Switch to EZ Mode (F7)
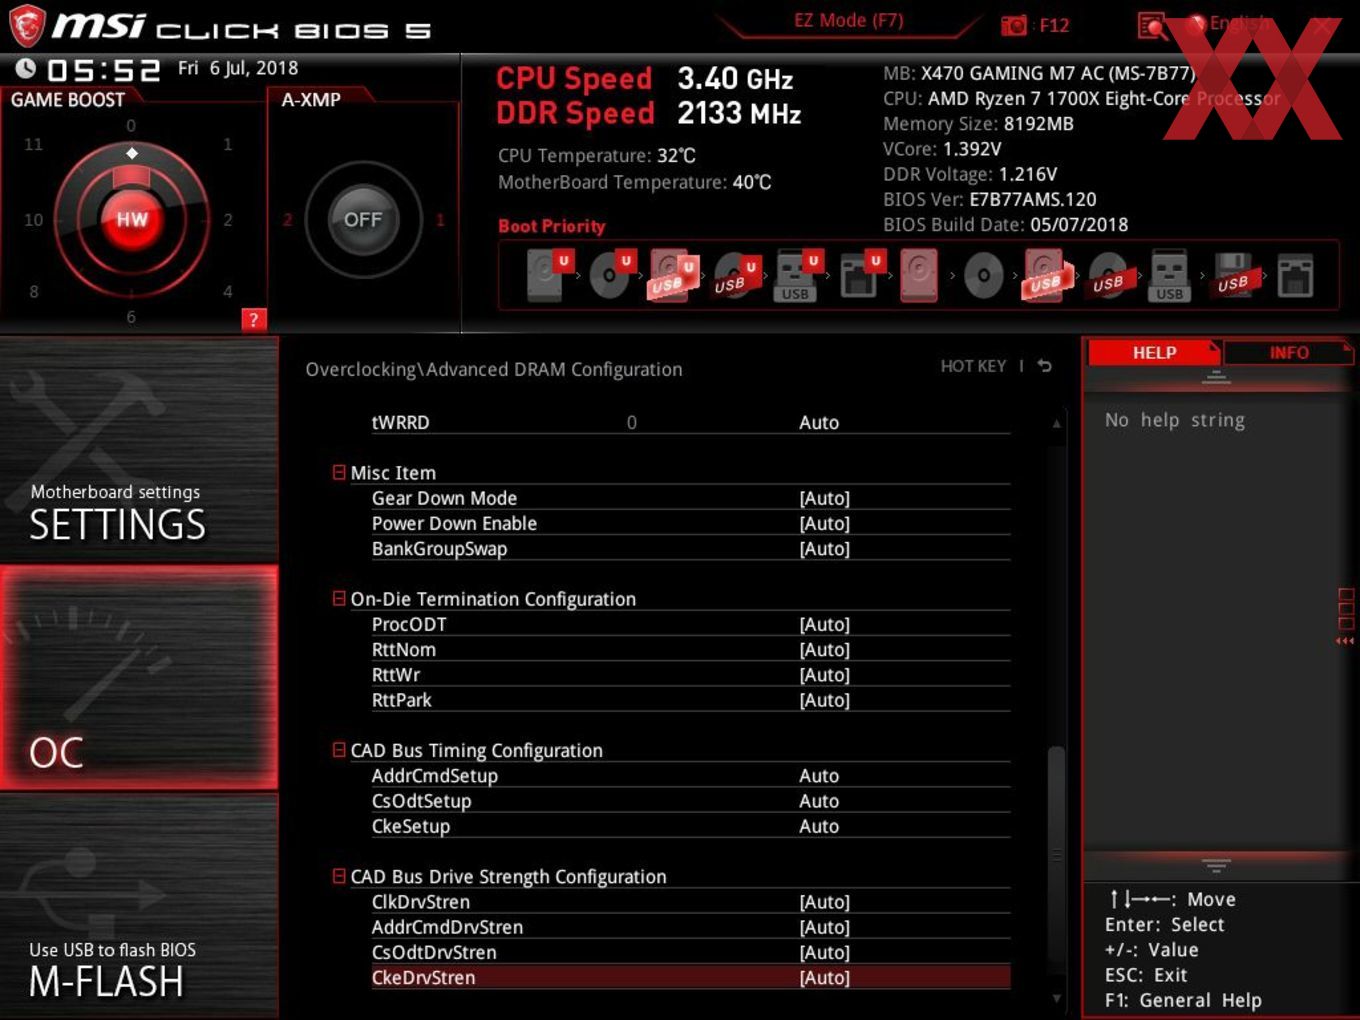 pyautogui.click(x=848, y=20)
